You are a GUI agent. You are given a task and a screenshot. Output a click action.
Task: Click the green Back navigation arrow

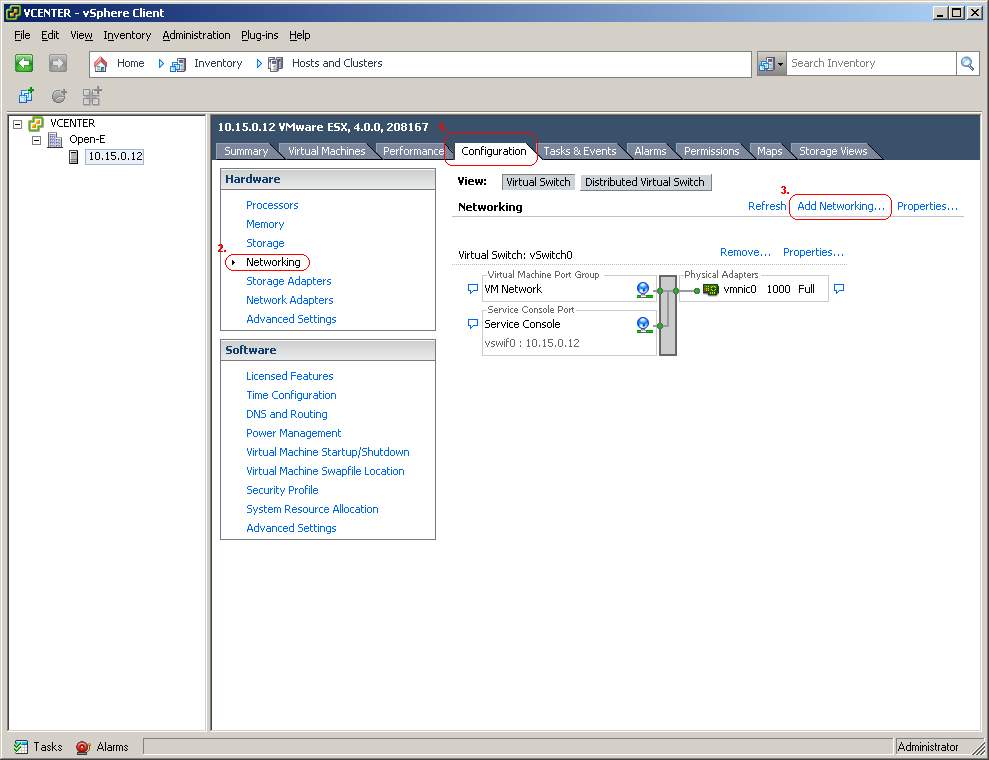[24, 63]
